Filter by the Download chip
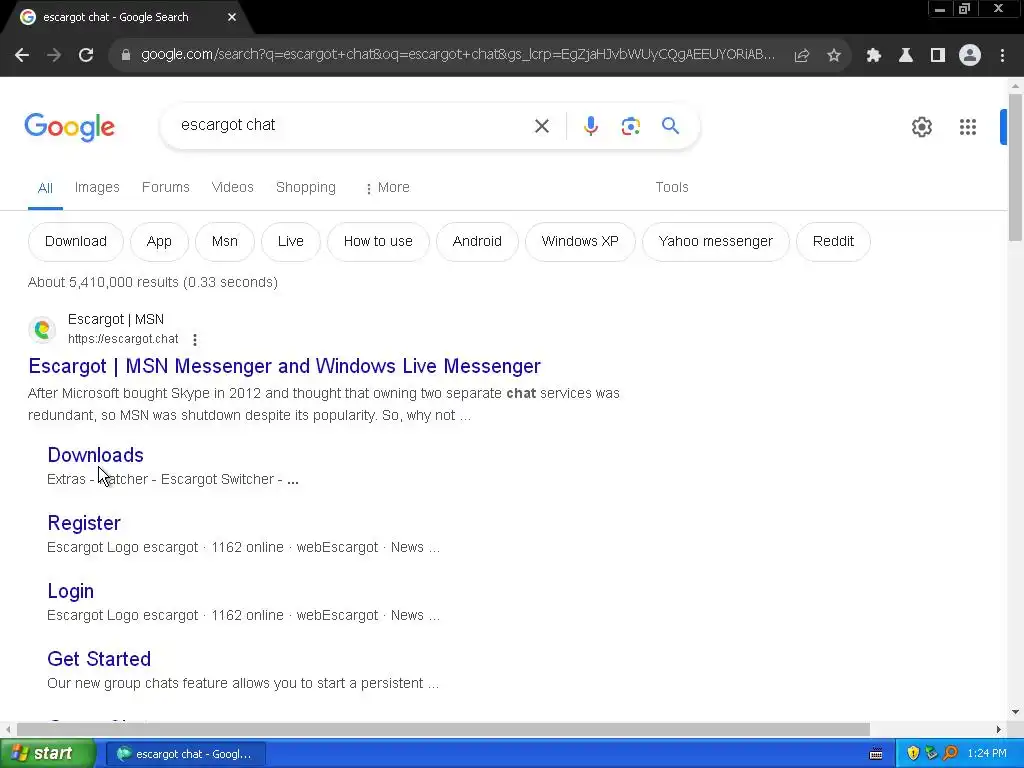 point(76,242)
